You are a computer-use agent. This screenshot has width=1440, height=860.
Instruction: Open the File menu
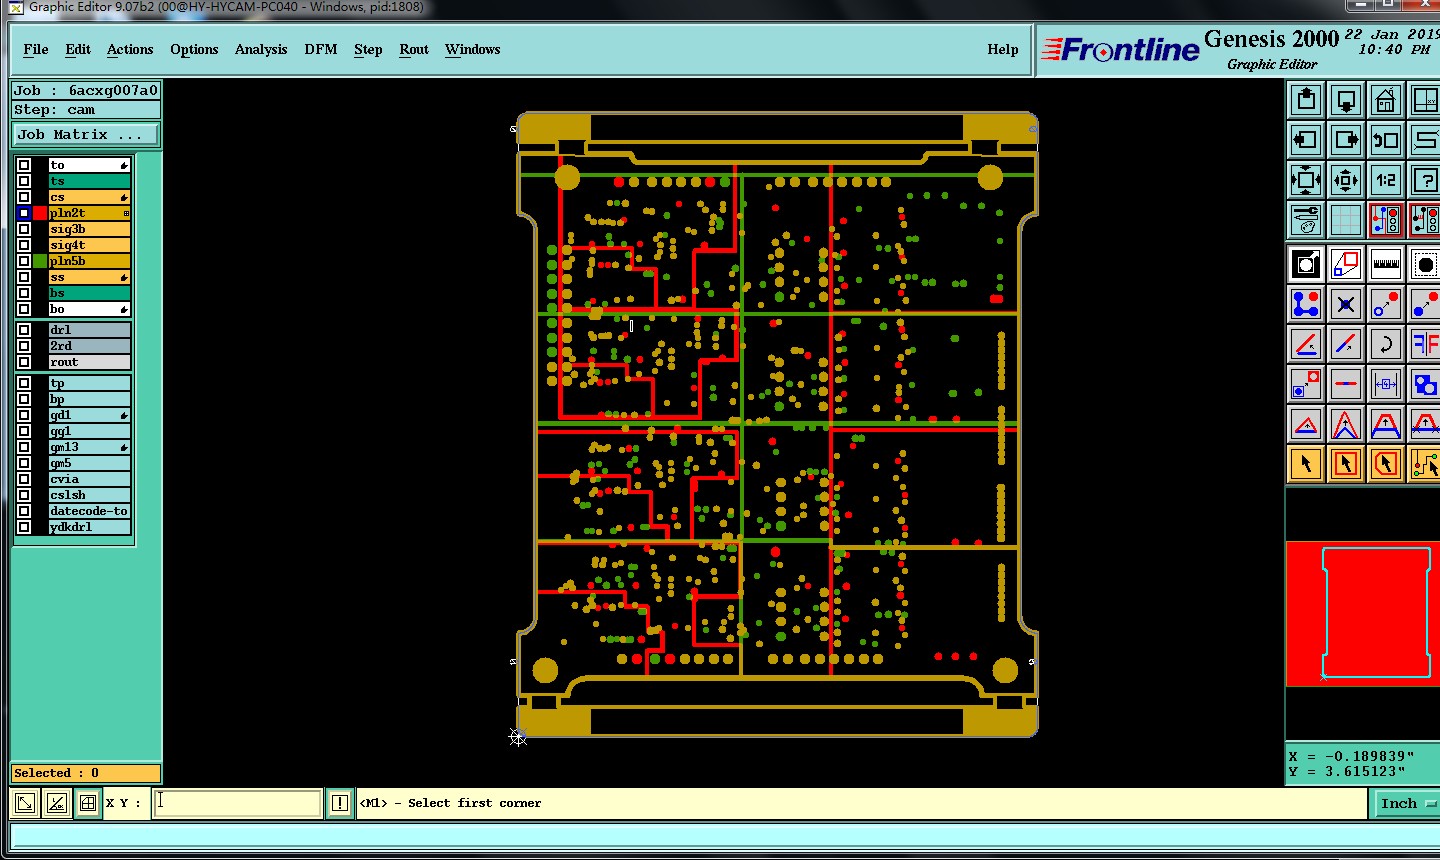tap(36, 49)
